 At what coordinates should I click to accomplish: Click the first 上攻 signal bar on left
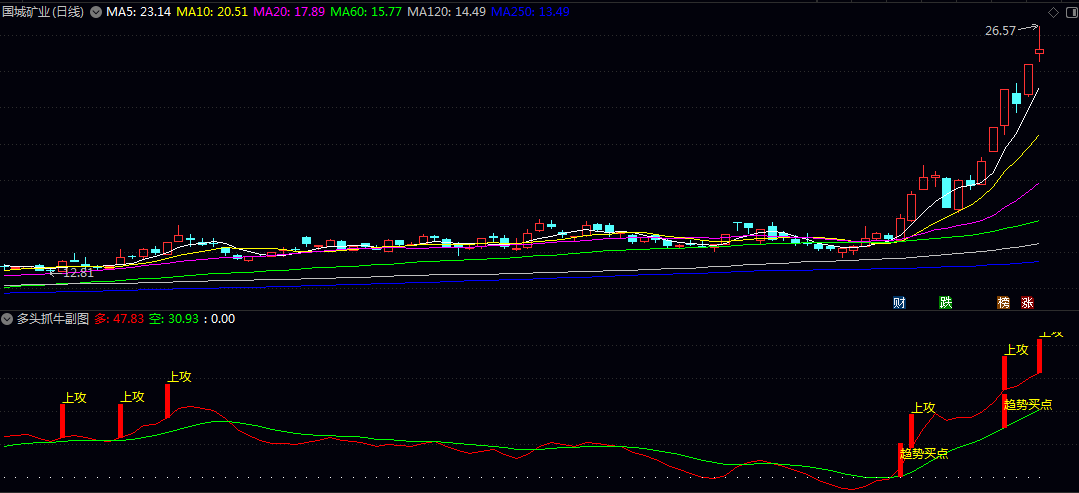[x=62, y=420]
